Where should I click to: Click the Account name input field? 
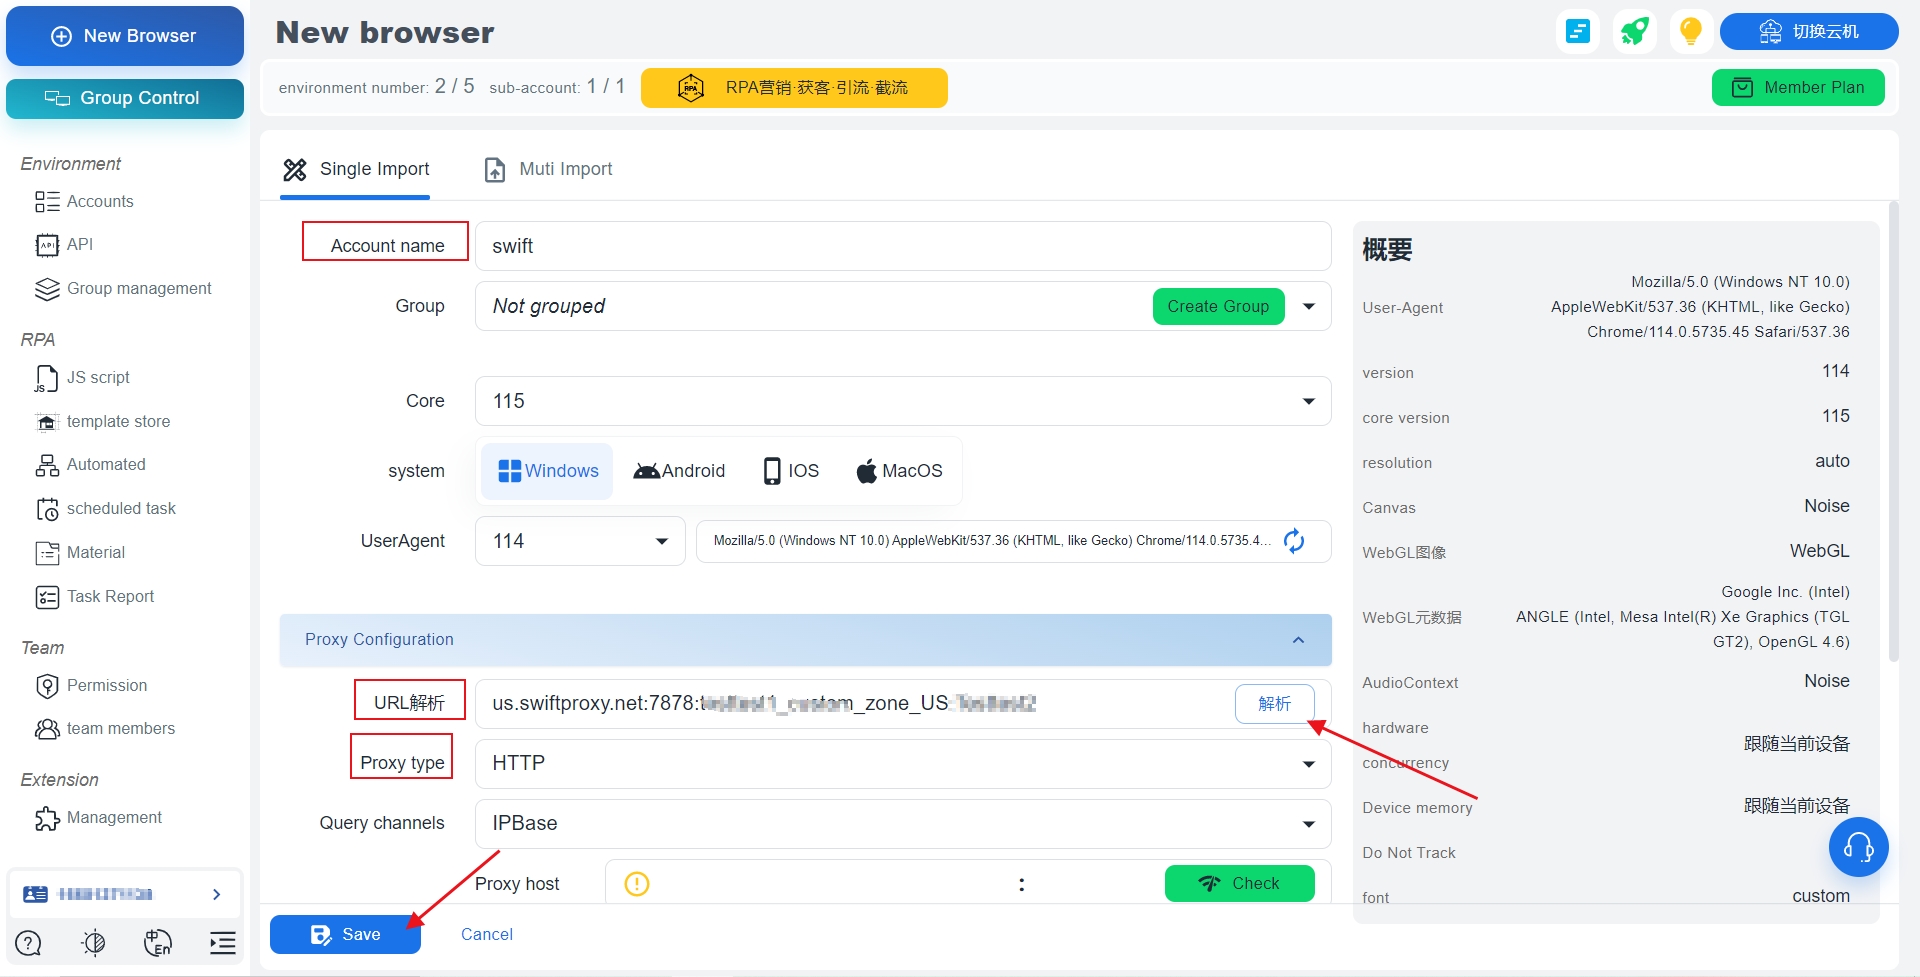pos(902,246)
